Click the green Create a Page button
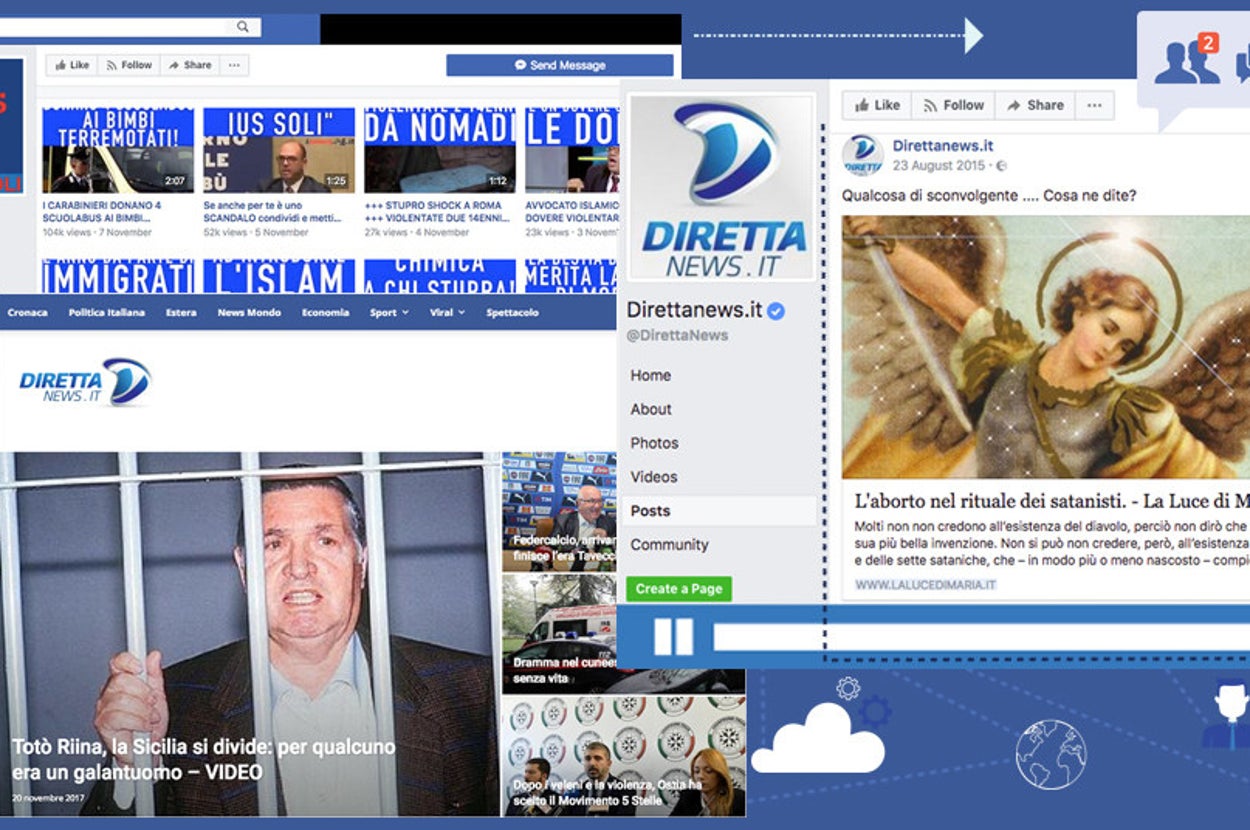The width and height of the screenshot is (1250, 830). point(679,589)
